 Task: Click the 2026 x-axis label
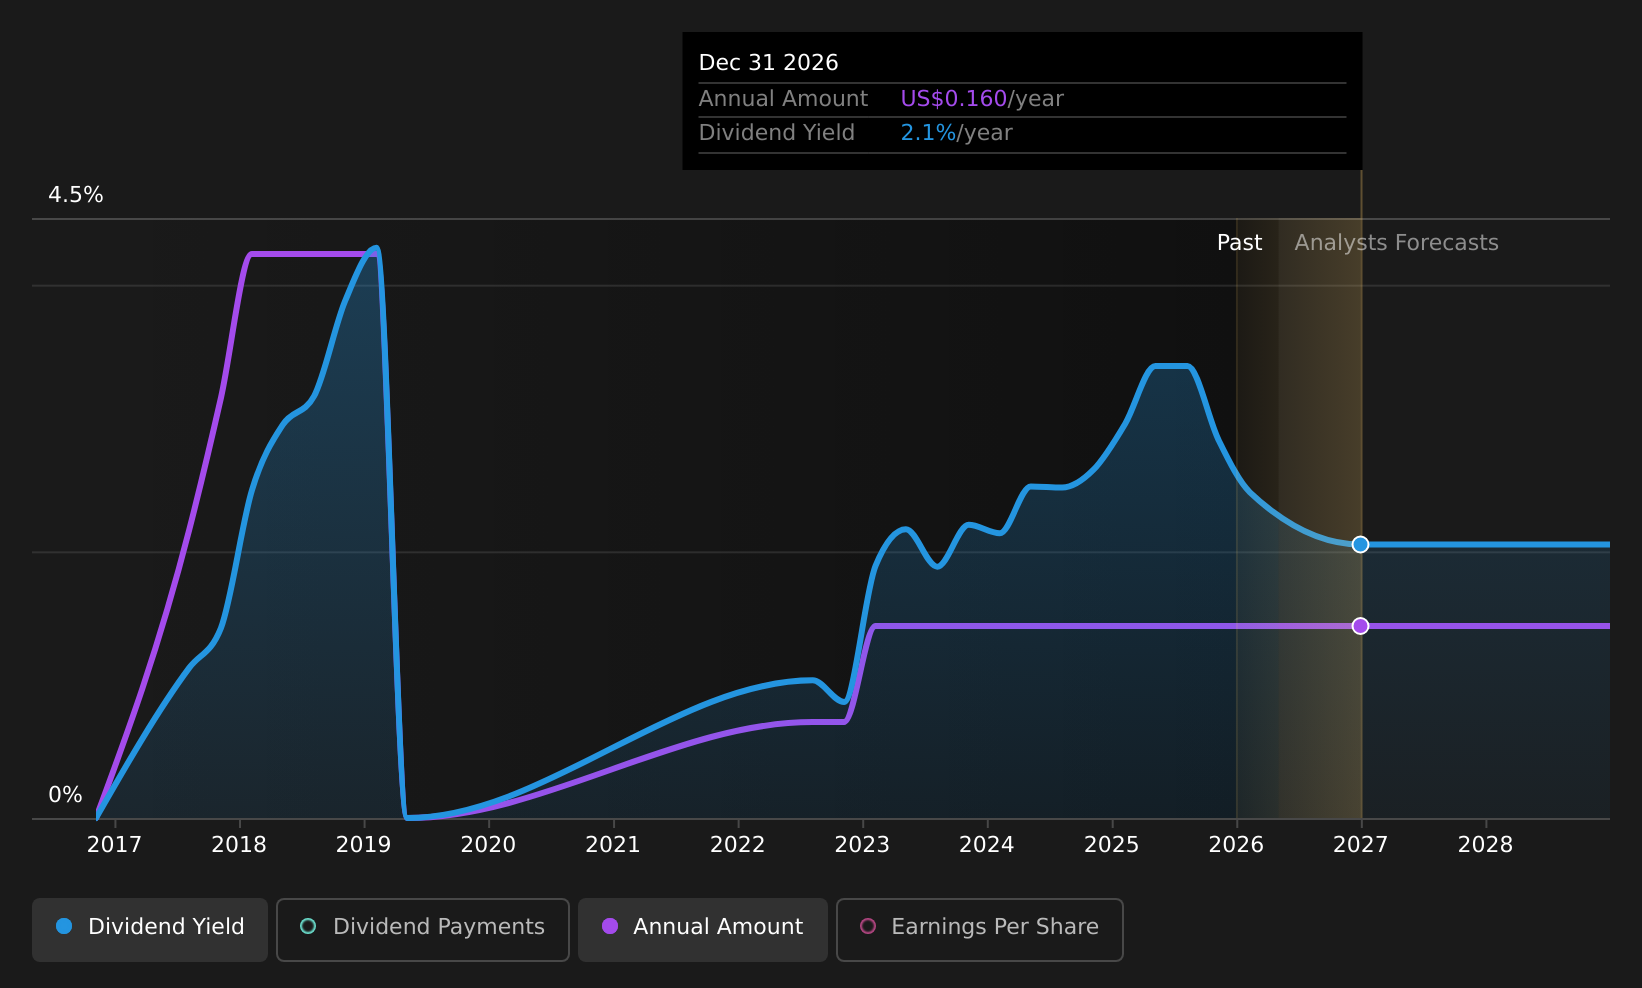coord(1236,845)
